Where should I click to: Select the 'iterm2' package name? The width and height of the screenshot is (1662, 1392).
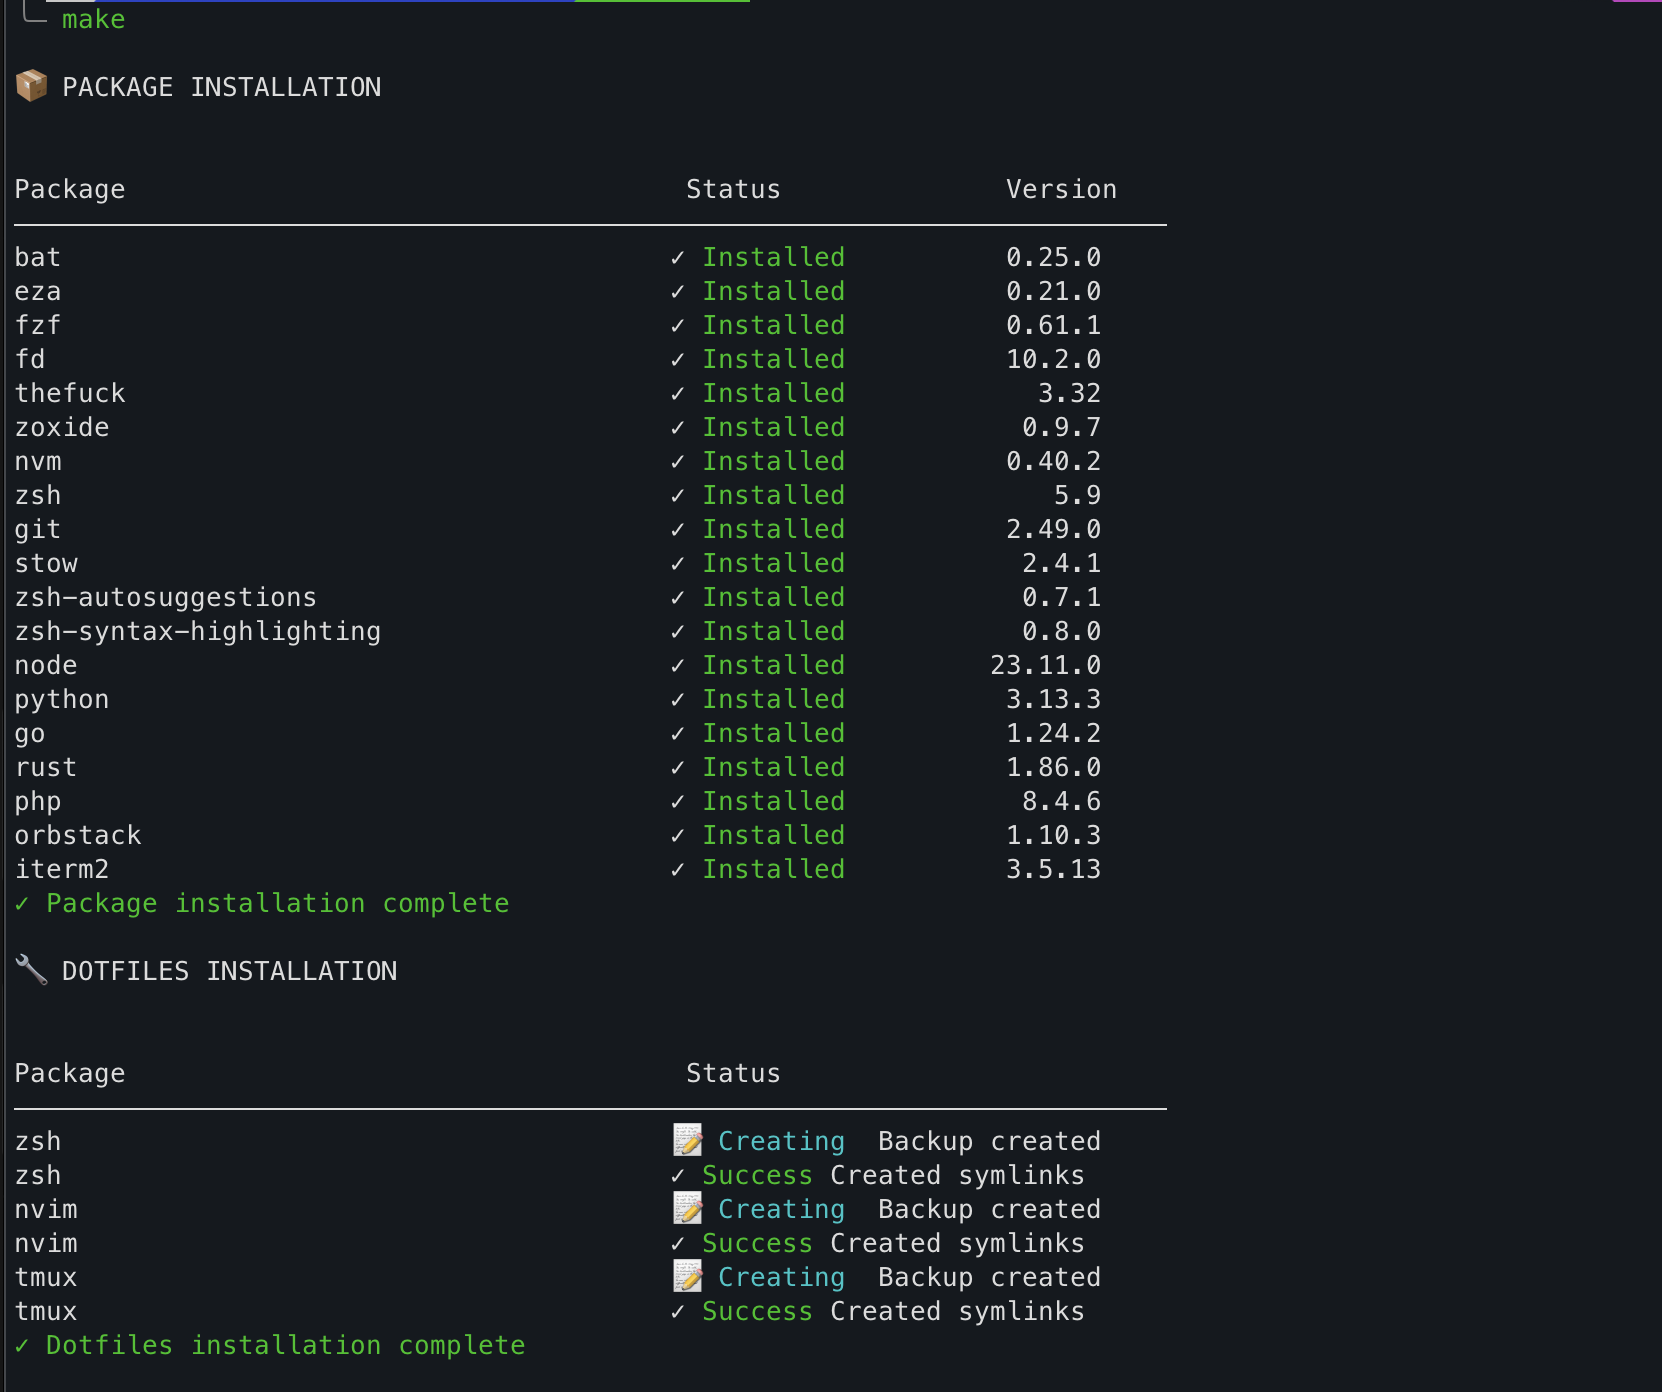point(62,869)
